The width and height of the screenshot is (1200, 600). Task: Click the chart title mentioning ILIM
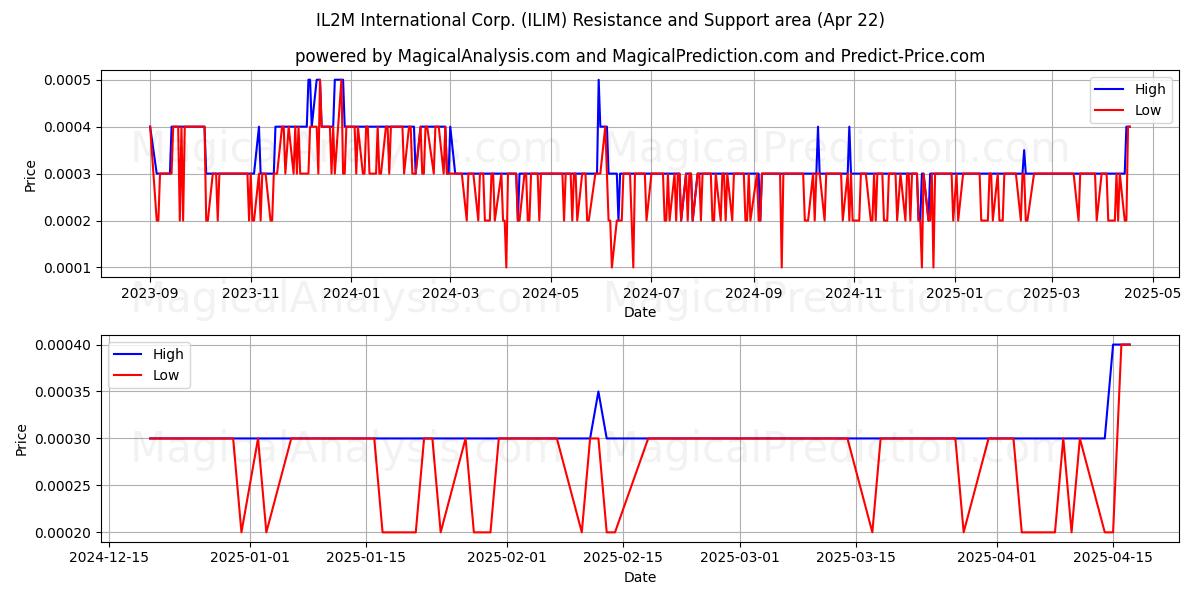600,20
